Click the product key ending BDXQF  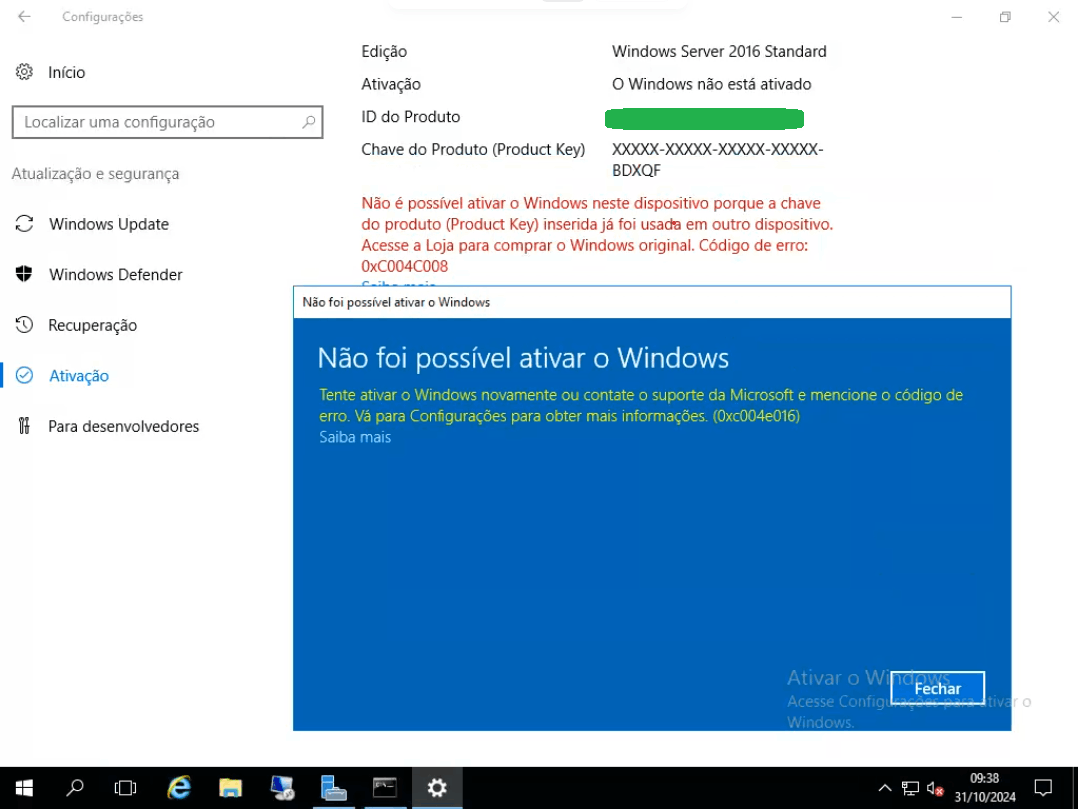pyautogui.click(x=717, y=159)
